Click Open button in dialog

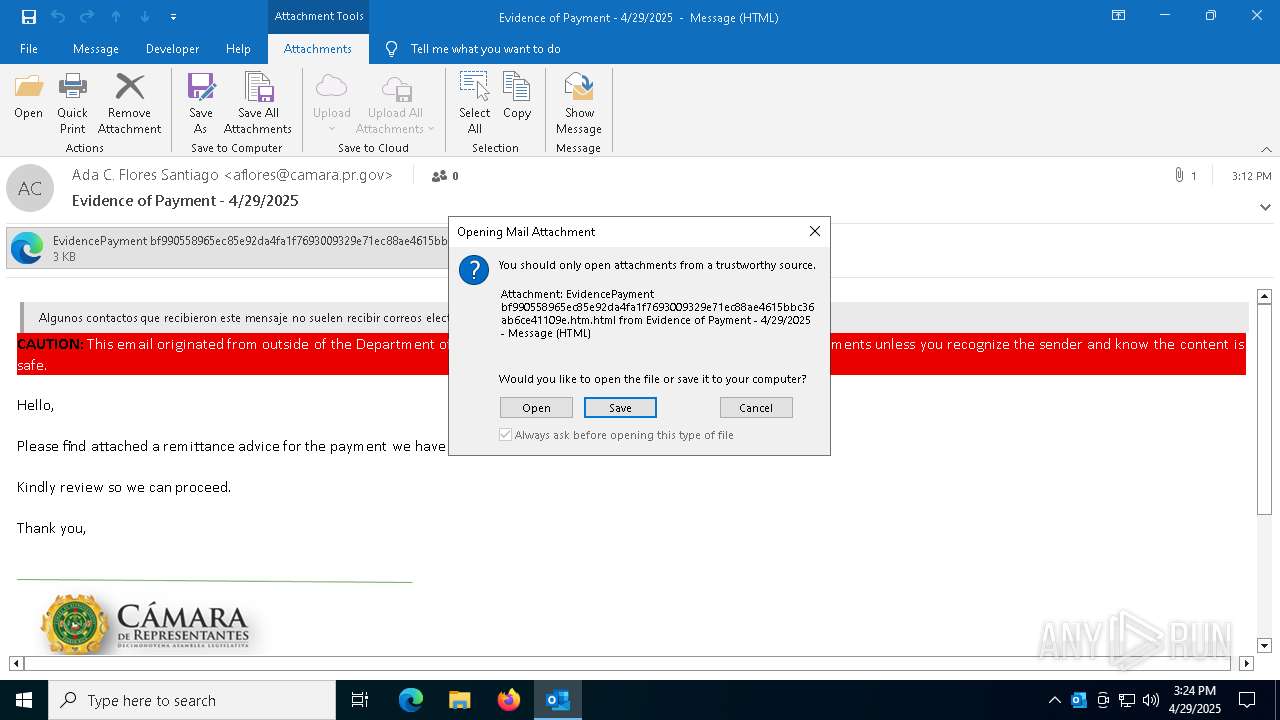(536, 408)
